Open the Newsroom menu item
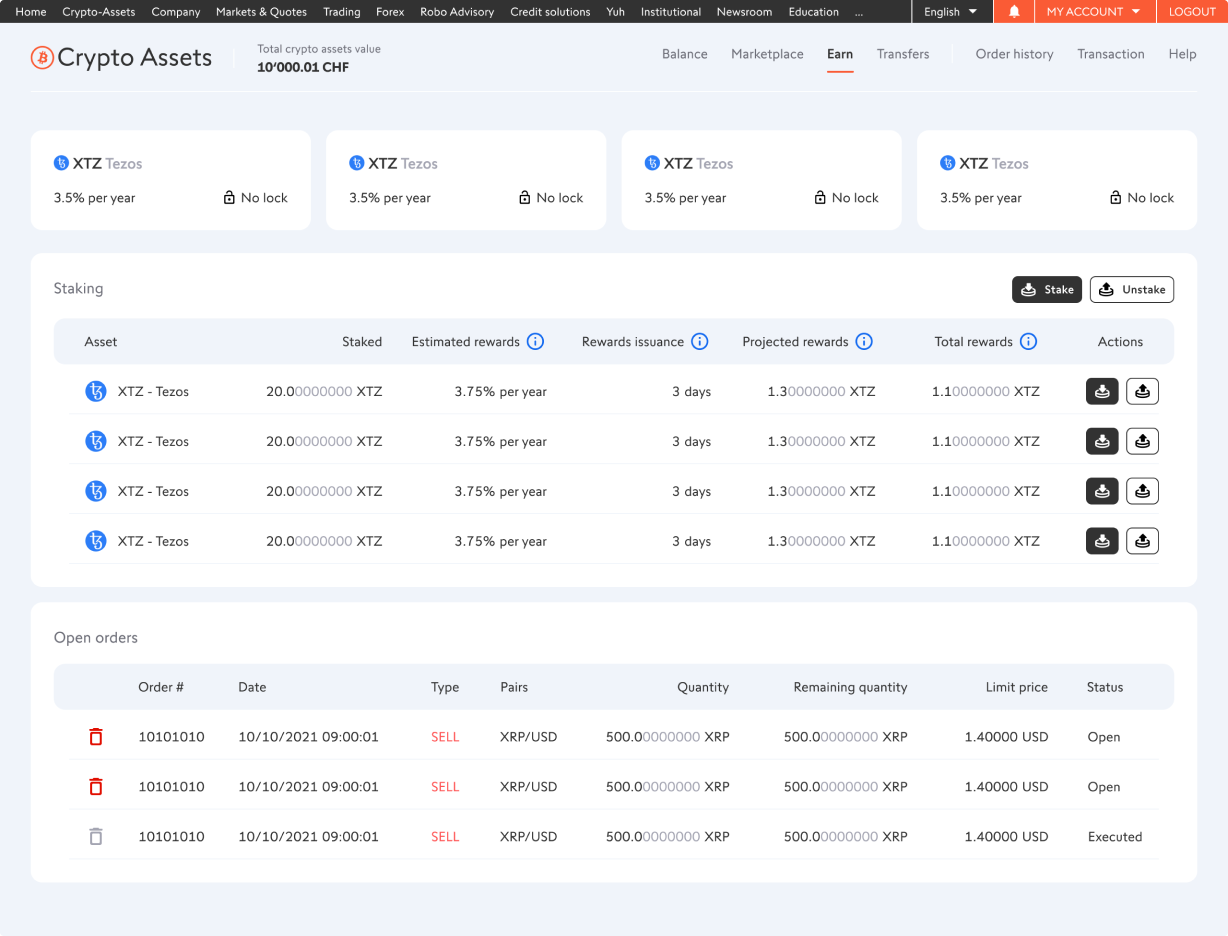This screenshot has width=1228, height=936. (745, 12)
